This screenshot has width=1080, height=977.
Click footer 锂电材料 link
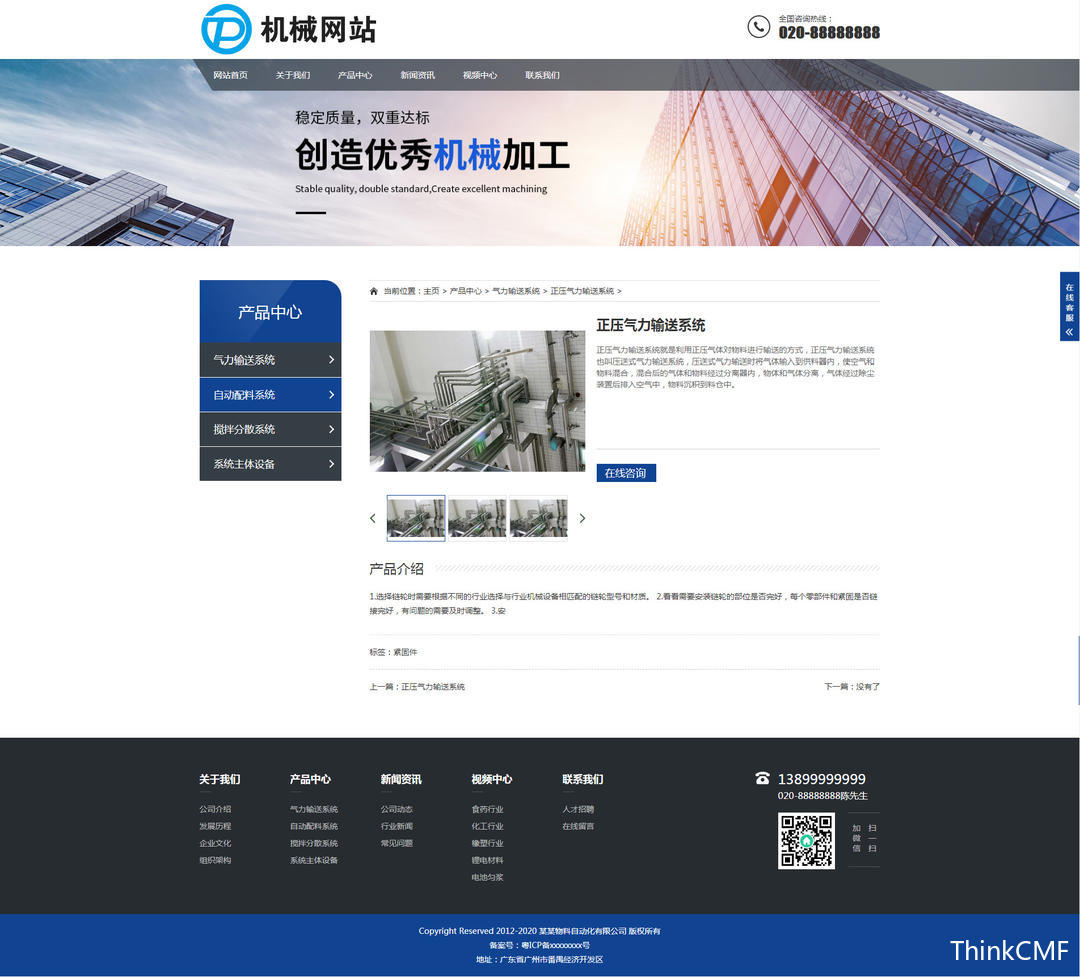pyautogui.click(x=487, y=860)
